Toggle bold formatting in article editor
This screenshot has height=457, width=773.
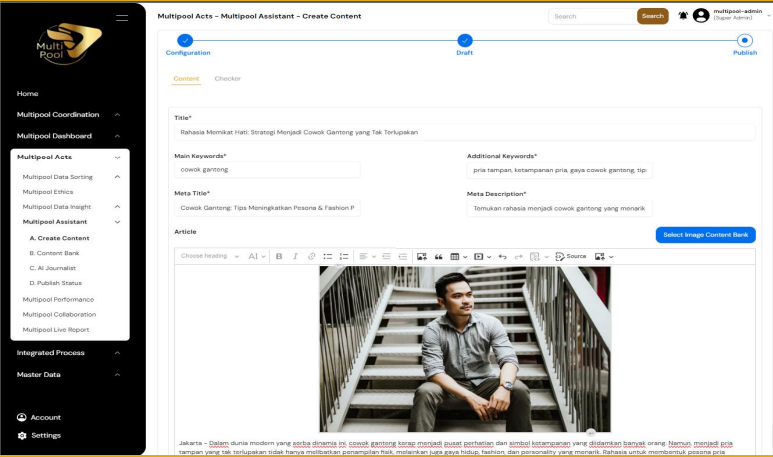(279, 256)
